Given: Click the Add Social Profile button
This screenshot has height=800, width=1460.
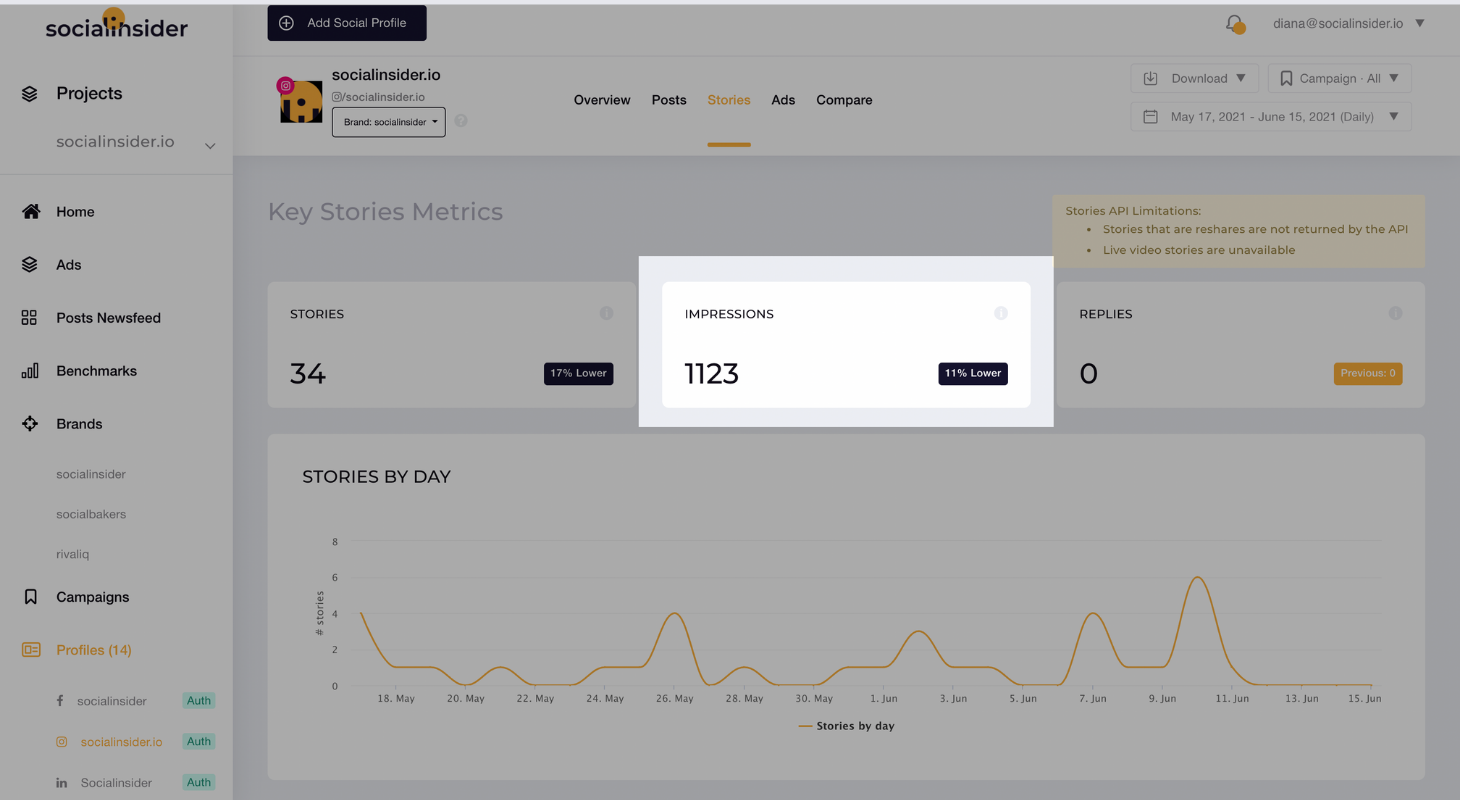Looking at the screenshot, I should (x=347, y=23).
